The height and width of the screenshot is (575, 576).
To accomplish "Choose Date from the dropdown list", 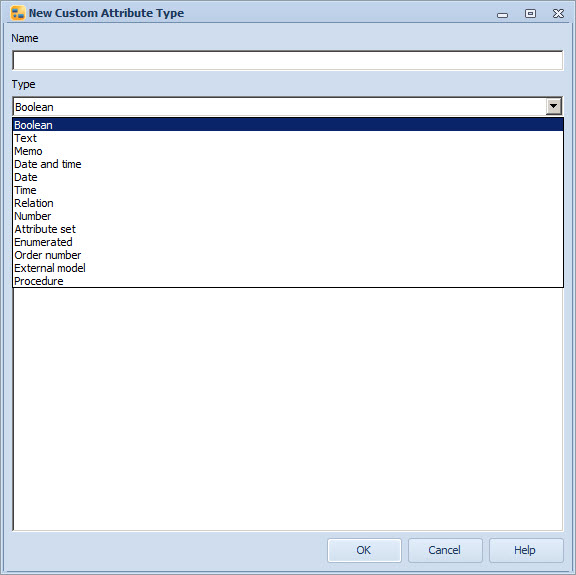I will (x=288, y=177).
